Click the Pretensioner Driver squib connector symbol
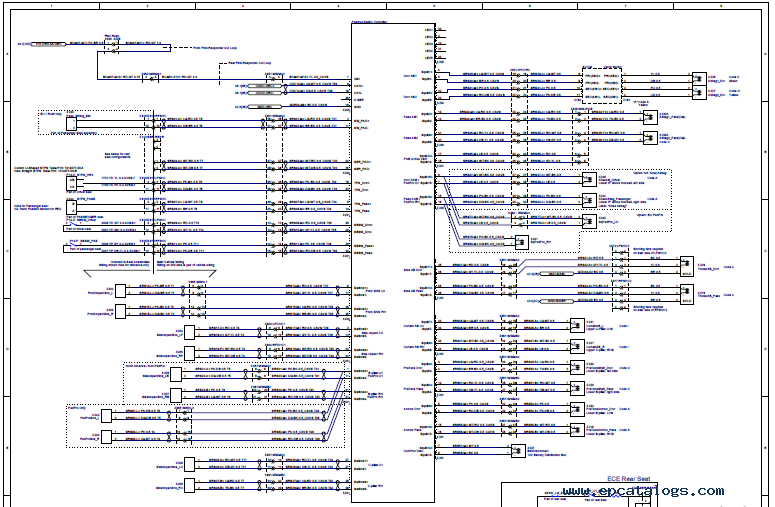775x507 pixels. (x=577, y=367)
